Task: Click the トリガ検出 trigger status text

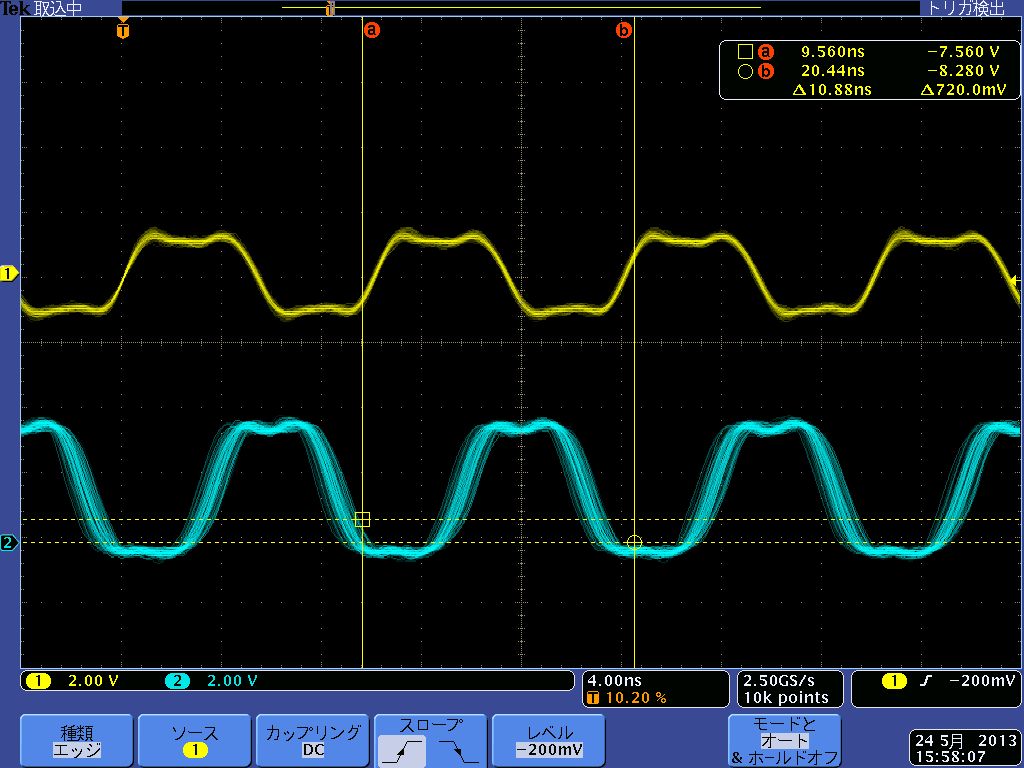Action: (x=965, y=8)
